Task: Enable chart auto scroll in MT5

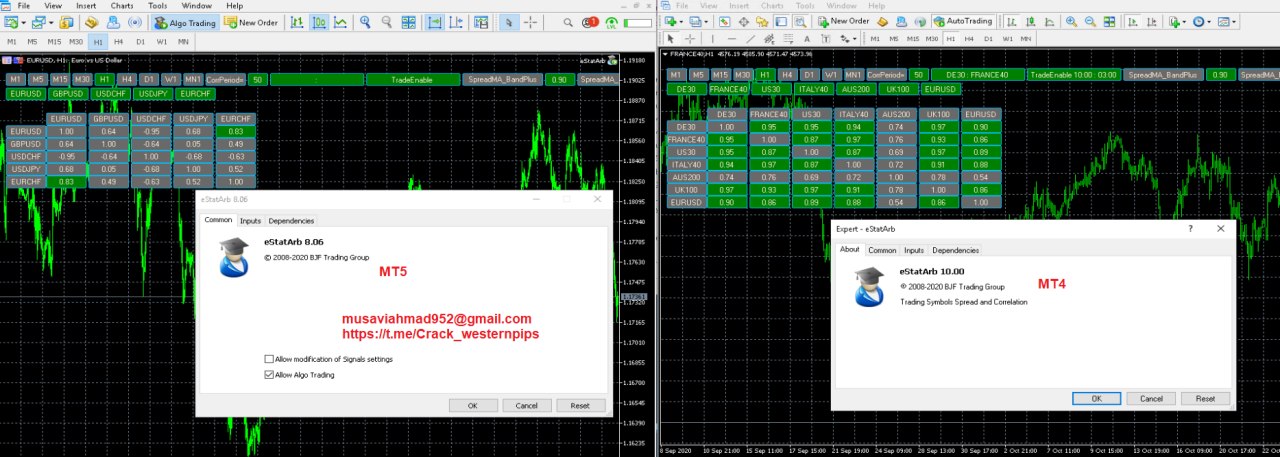Action: 435,22
